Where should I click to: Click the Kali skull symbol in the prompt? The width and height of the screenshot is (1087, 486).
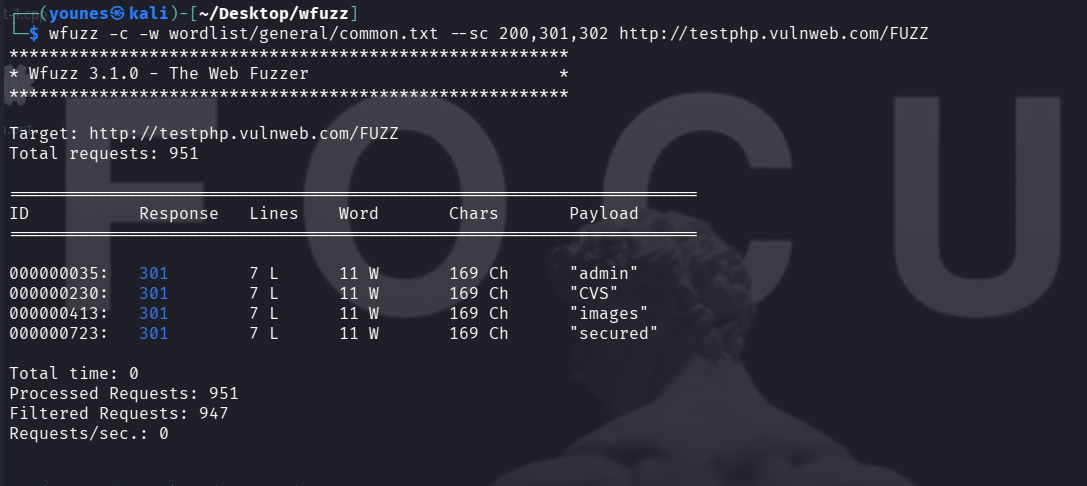[118, 12]
